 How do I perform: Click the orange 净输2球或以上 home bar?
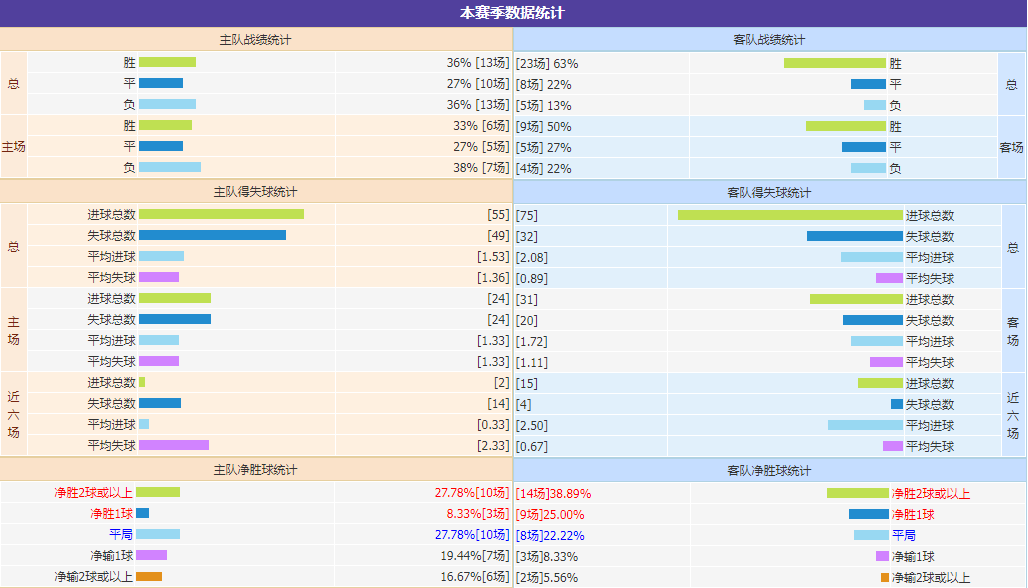[149, 577]
